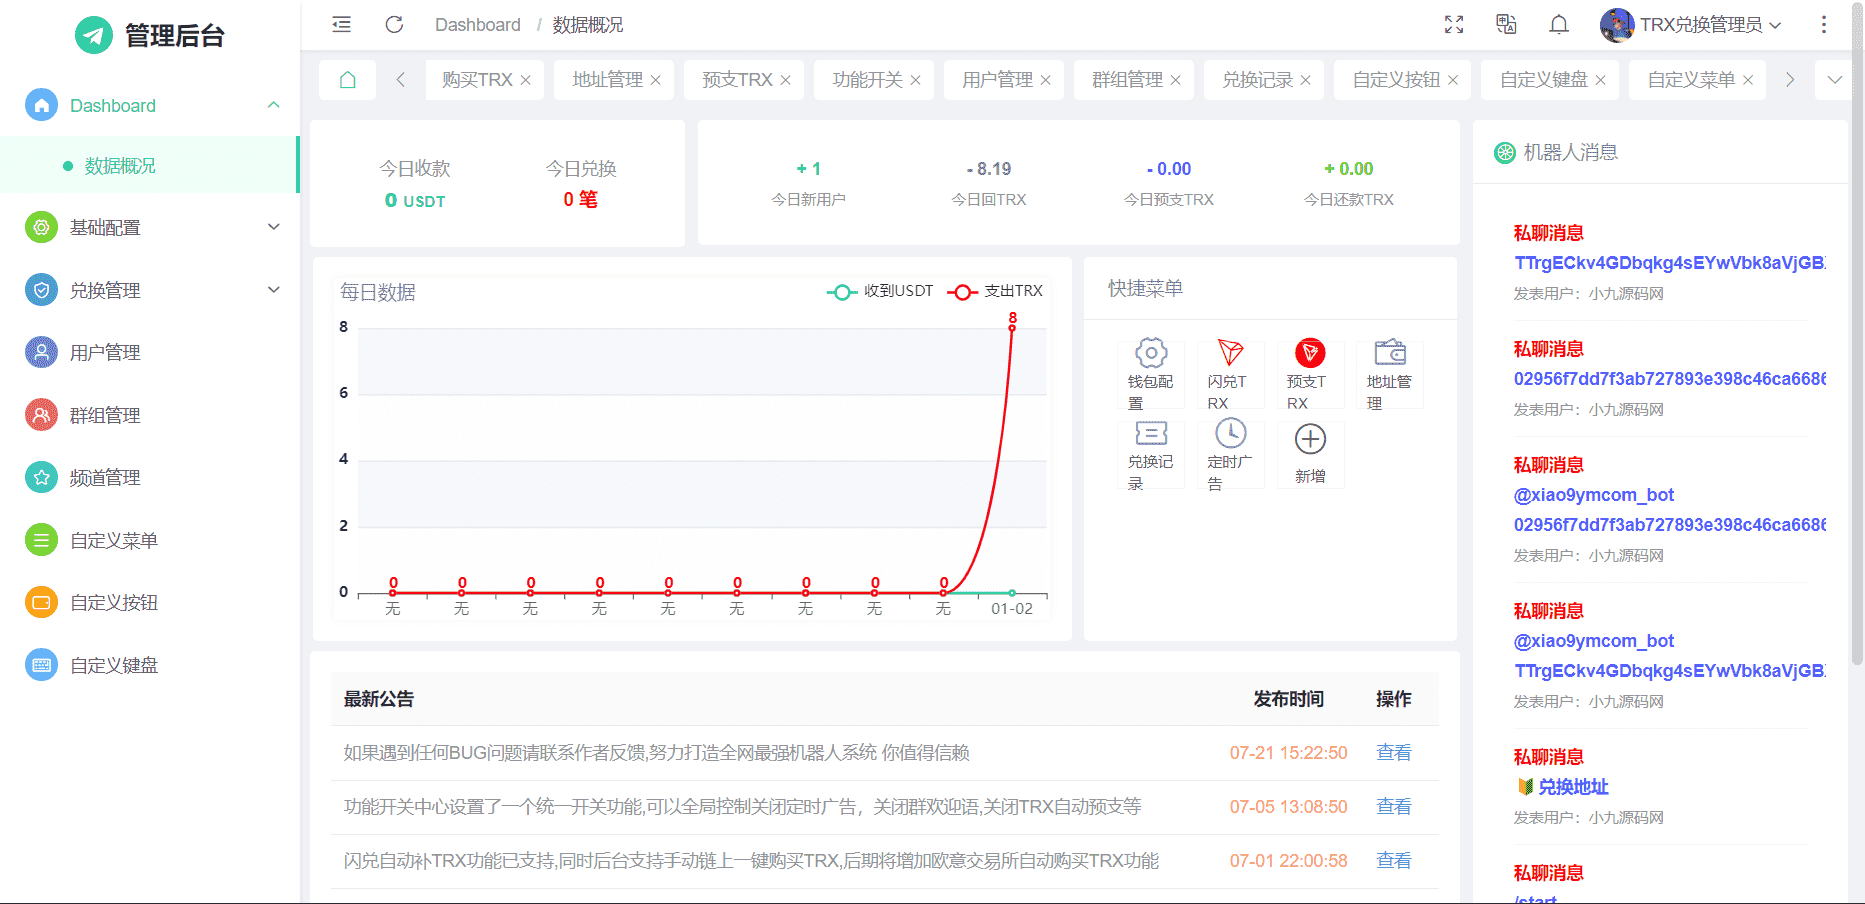Image resolution: width=1865 pixels, height=904 pixels.
Task: Enter fullscreen mode via the expand icon
Action: click(x=1454, y=25)
